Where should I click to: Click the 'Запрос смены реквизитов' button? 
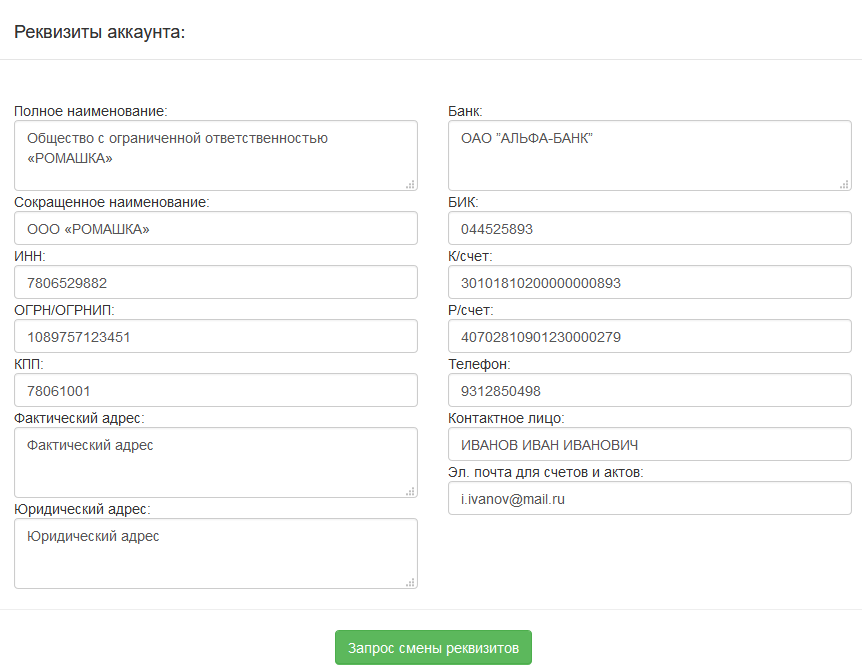pyautogui.click(x=433, y=648)
